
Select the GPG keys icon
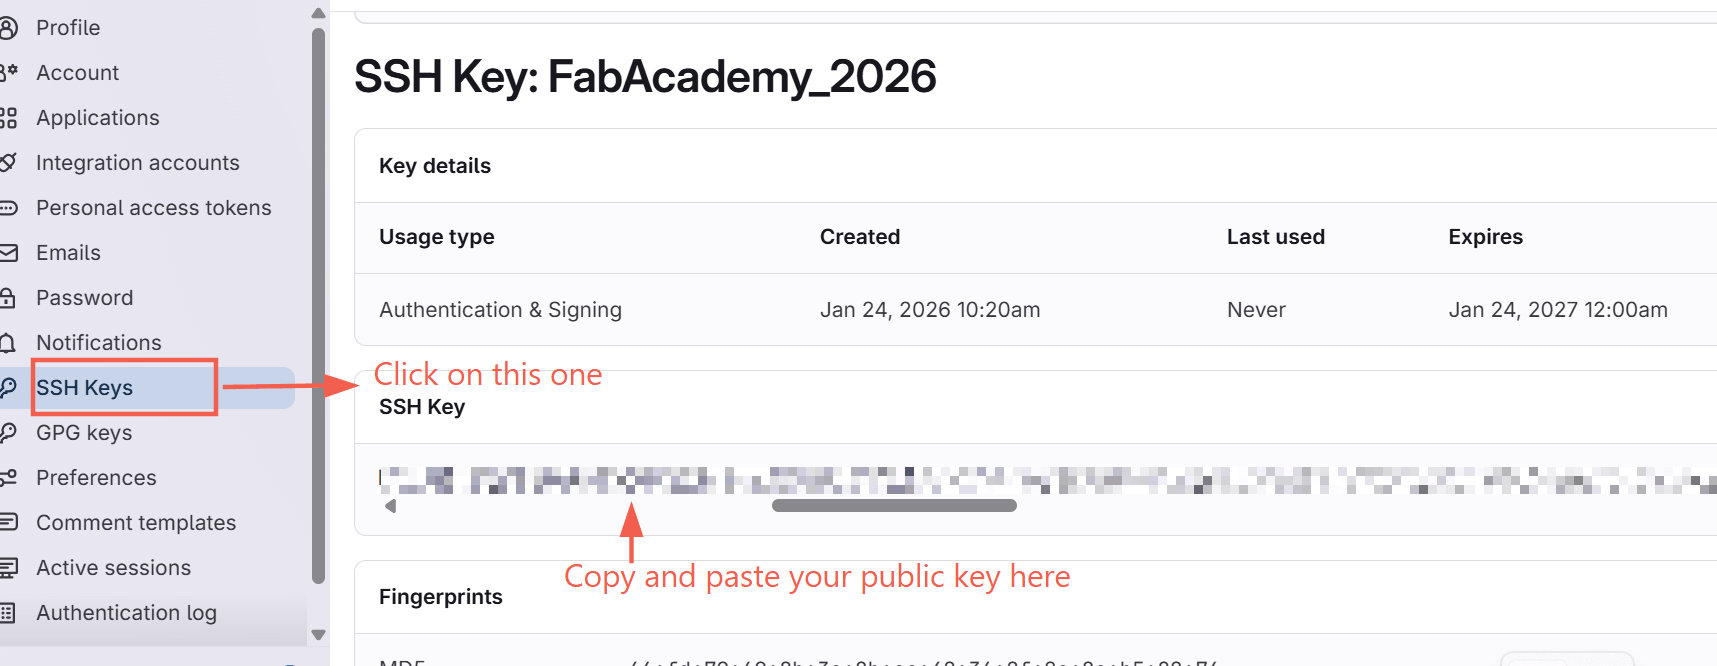(10, 432)
